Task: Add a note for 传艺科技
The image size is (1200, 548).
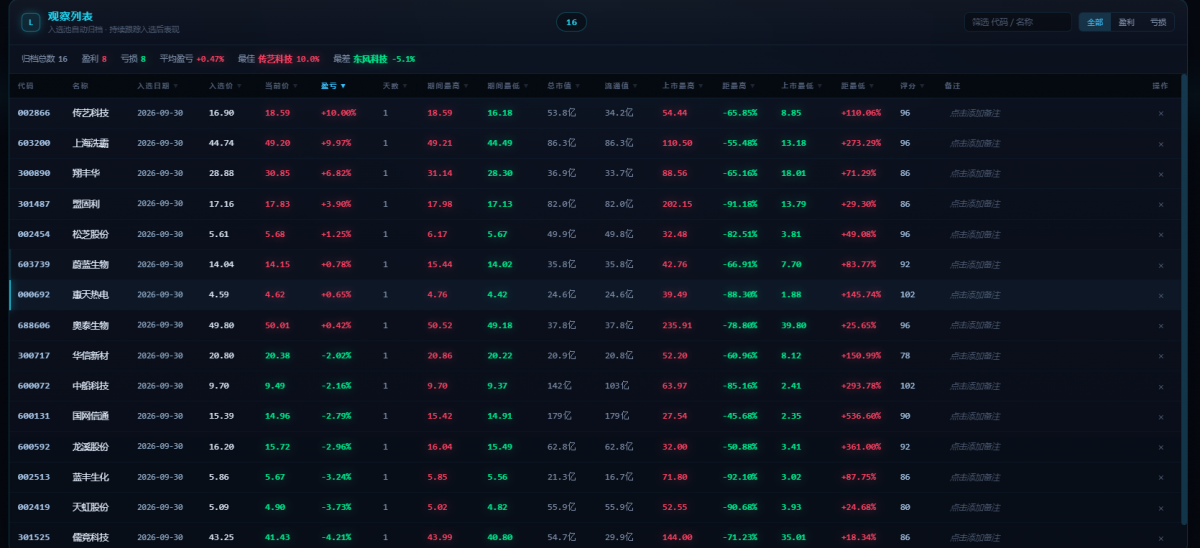Action: coord(975,113)
